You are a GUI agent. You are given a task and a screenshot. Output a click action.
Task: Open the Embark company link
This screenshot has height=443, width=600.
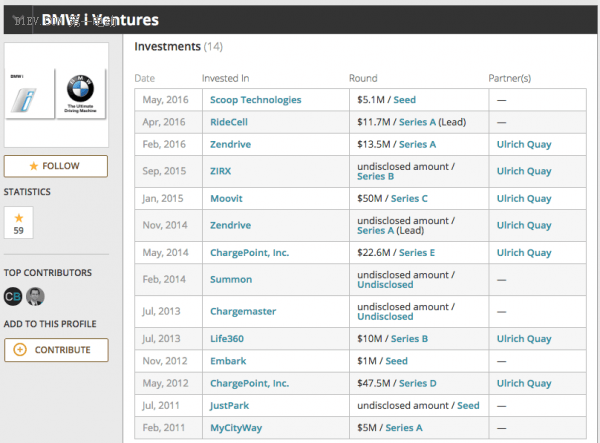(x=228, y=361)
